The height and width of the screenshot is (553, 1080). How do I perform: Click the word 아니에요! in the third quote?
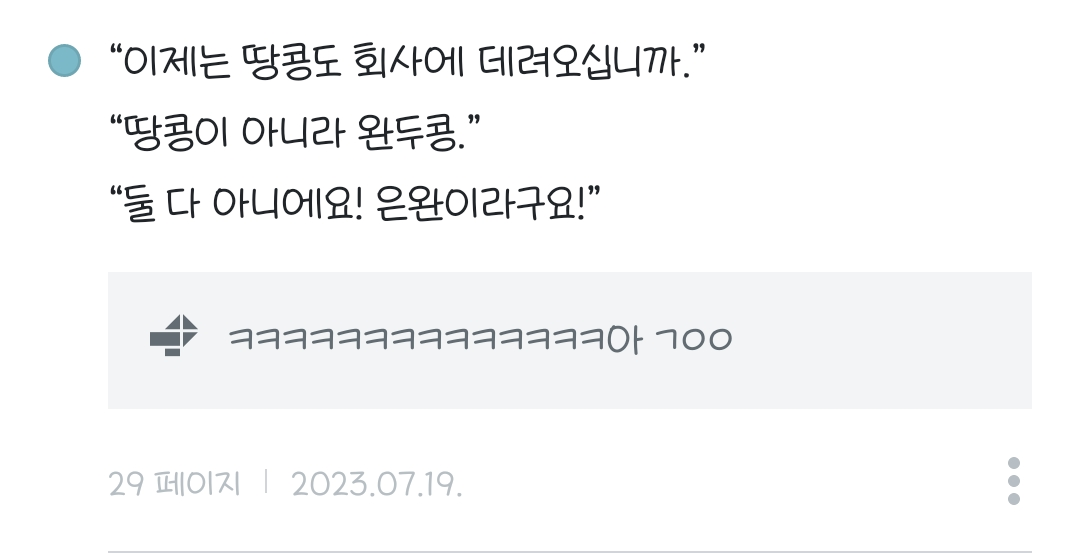click(287, 204)
